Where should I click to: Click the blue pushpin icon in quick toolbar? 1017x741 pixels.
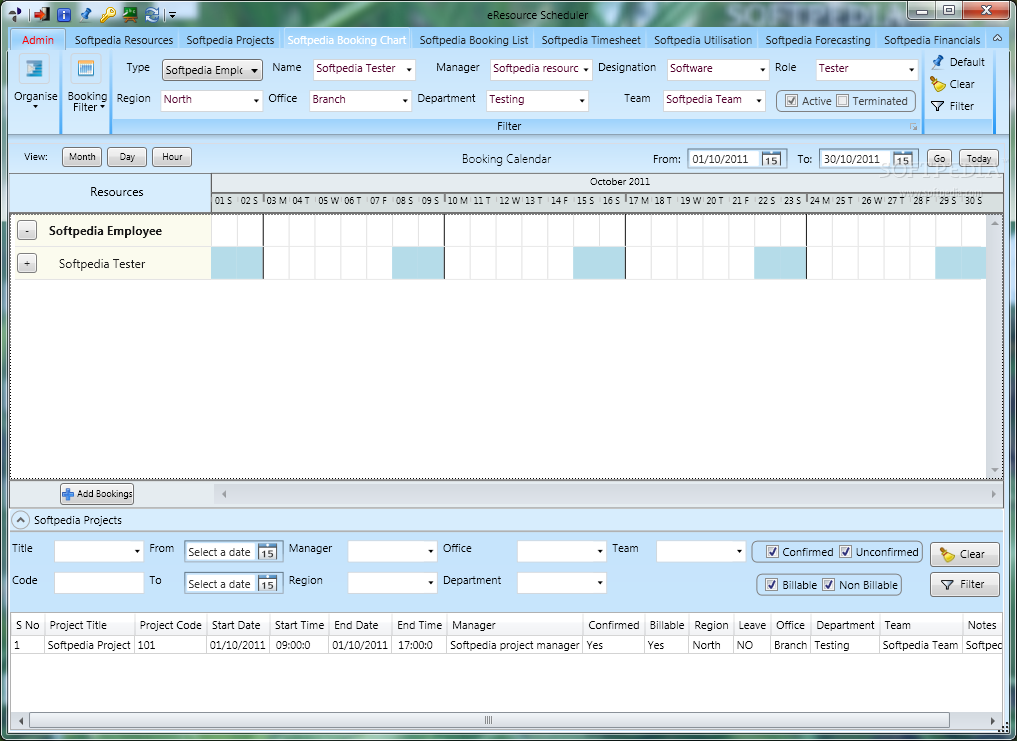(x=85, y=14)
